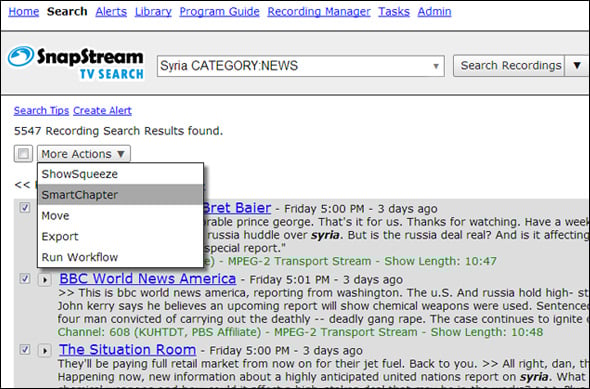Choose Run Workflow menu entry
This screenshot has width=590, height=389.
pos(120,257)
